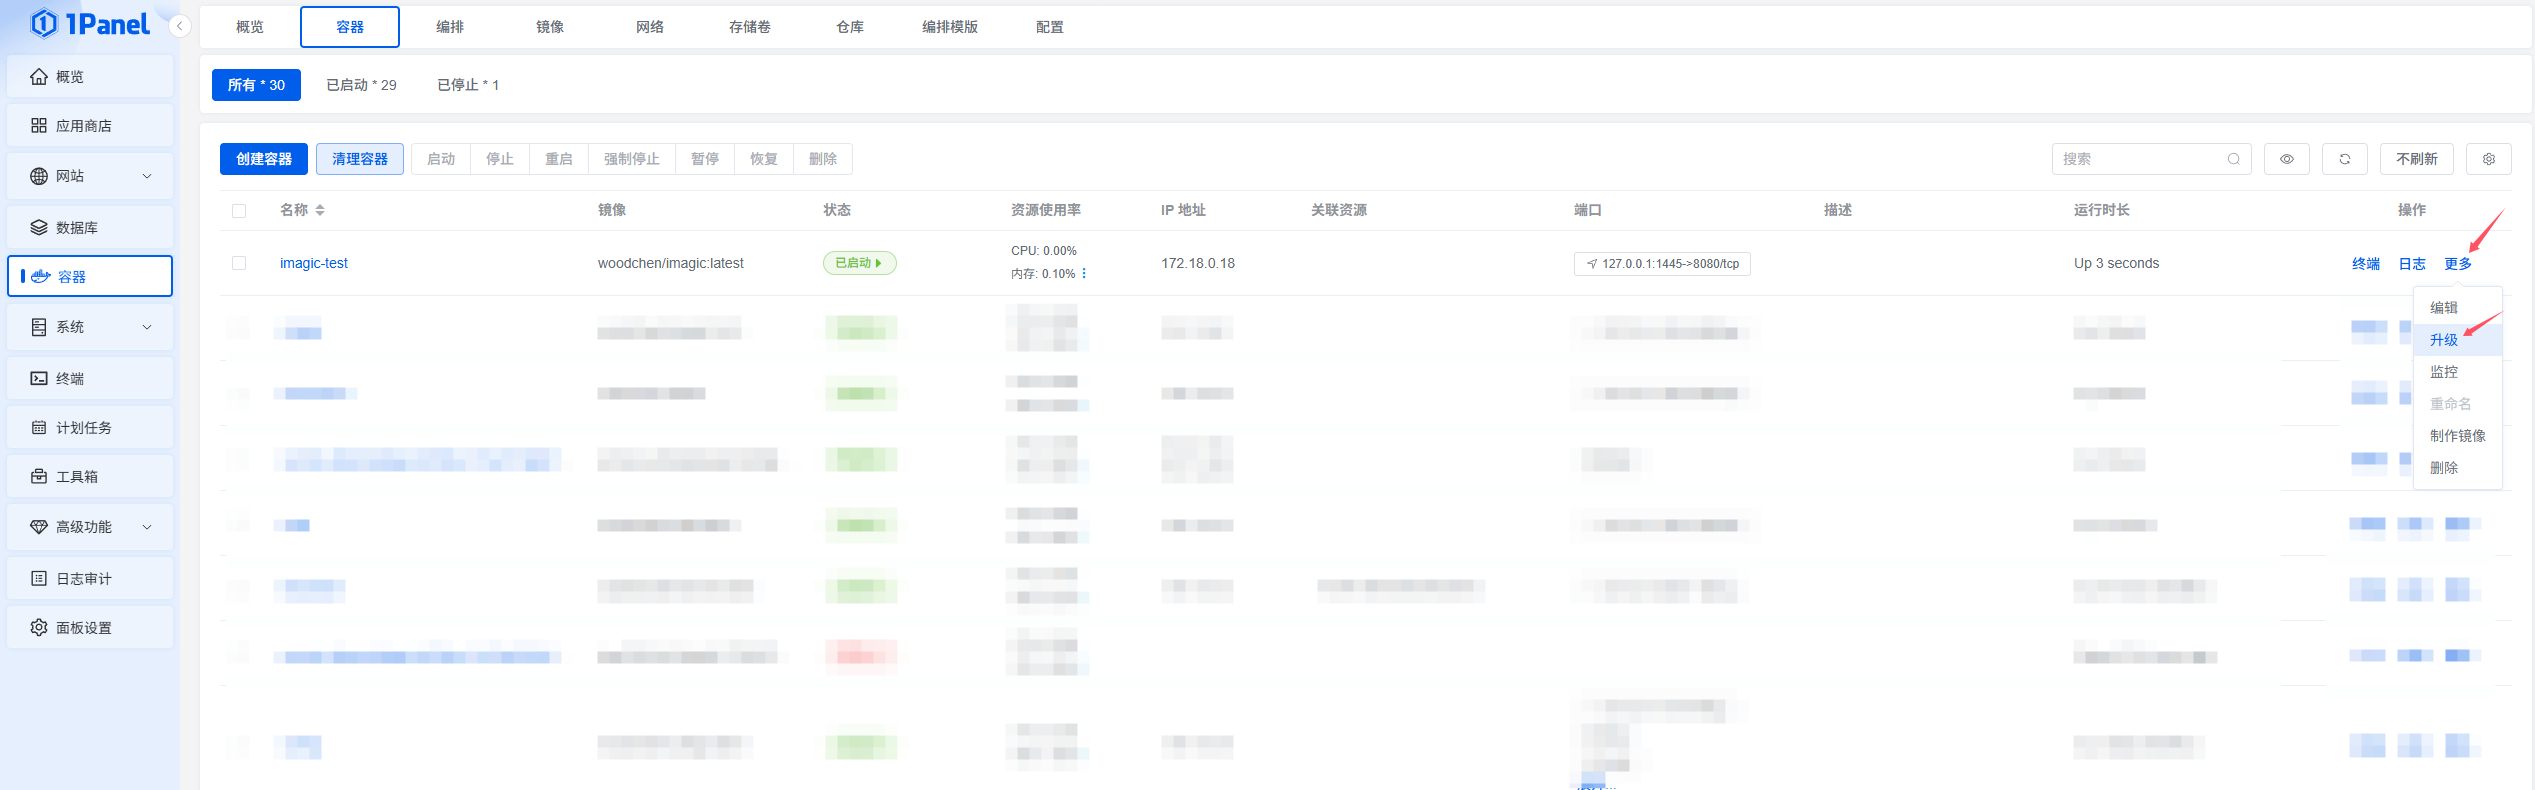The height and width of the screenshot is (790, 2535).
Task: Expand the 网站 sidebar menu
Action: point(90,176)
